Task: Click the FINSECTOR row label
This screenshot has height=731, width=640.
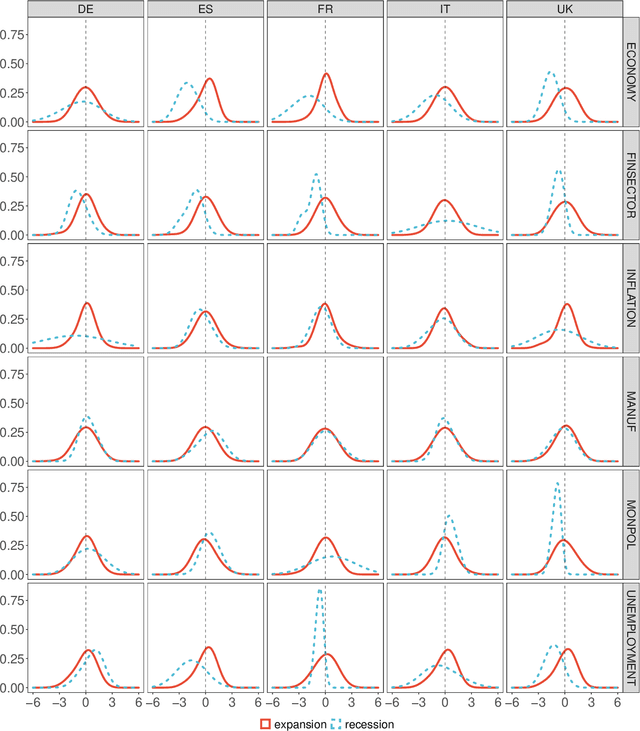Action: [631, 185]
